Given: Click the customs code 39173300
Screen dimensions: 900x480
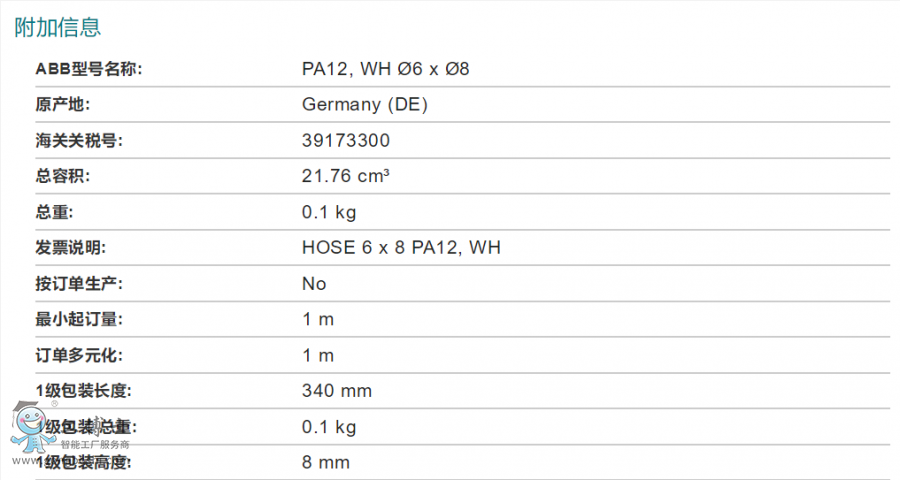Looking at the screenshot, I should 346,141.
